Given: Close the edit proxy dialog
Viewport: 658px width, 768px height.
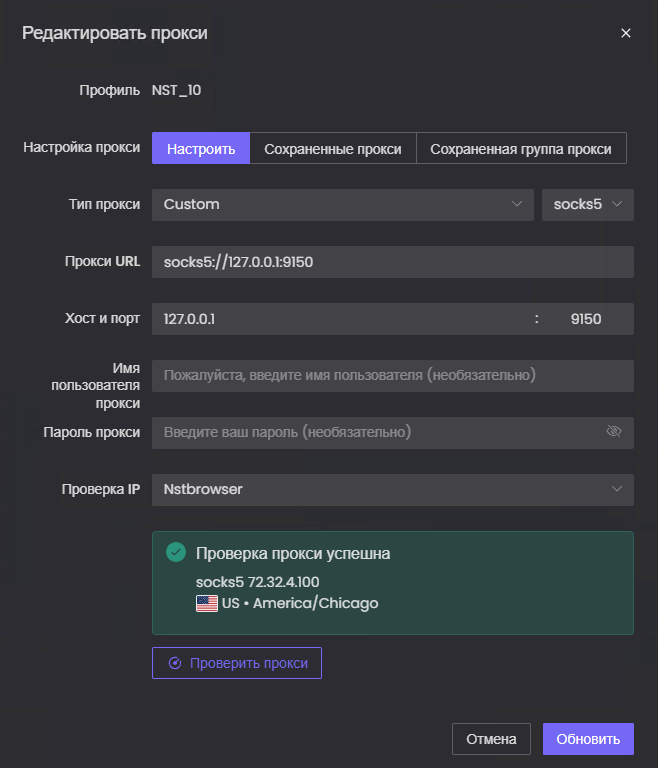Looking at the screenshot, I should 626,33.
